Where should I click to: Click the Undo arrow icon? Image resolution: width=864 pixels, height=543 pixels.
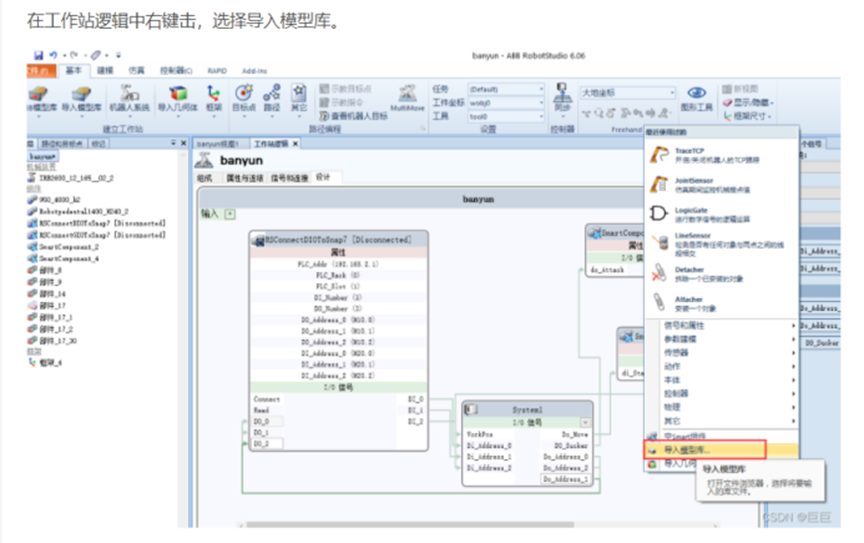click(x=53, y=55)
